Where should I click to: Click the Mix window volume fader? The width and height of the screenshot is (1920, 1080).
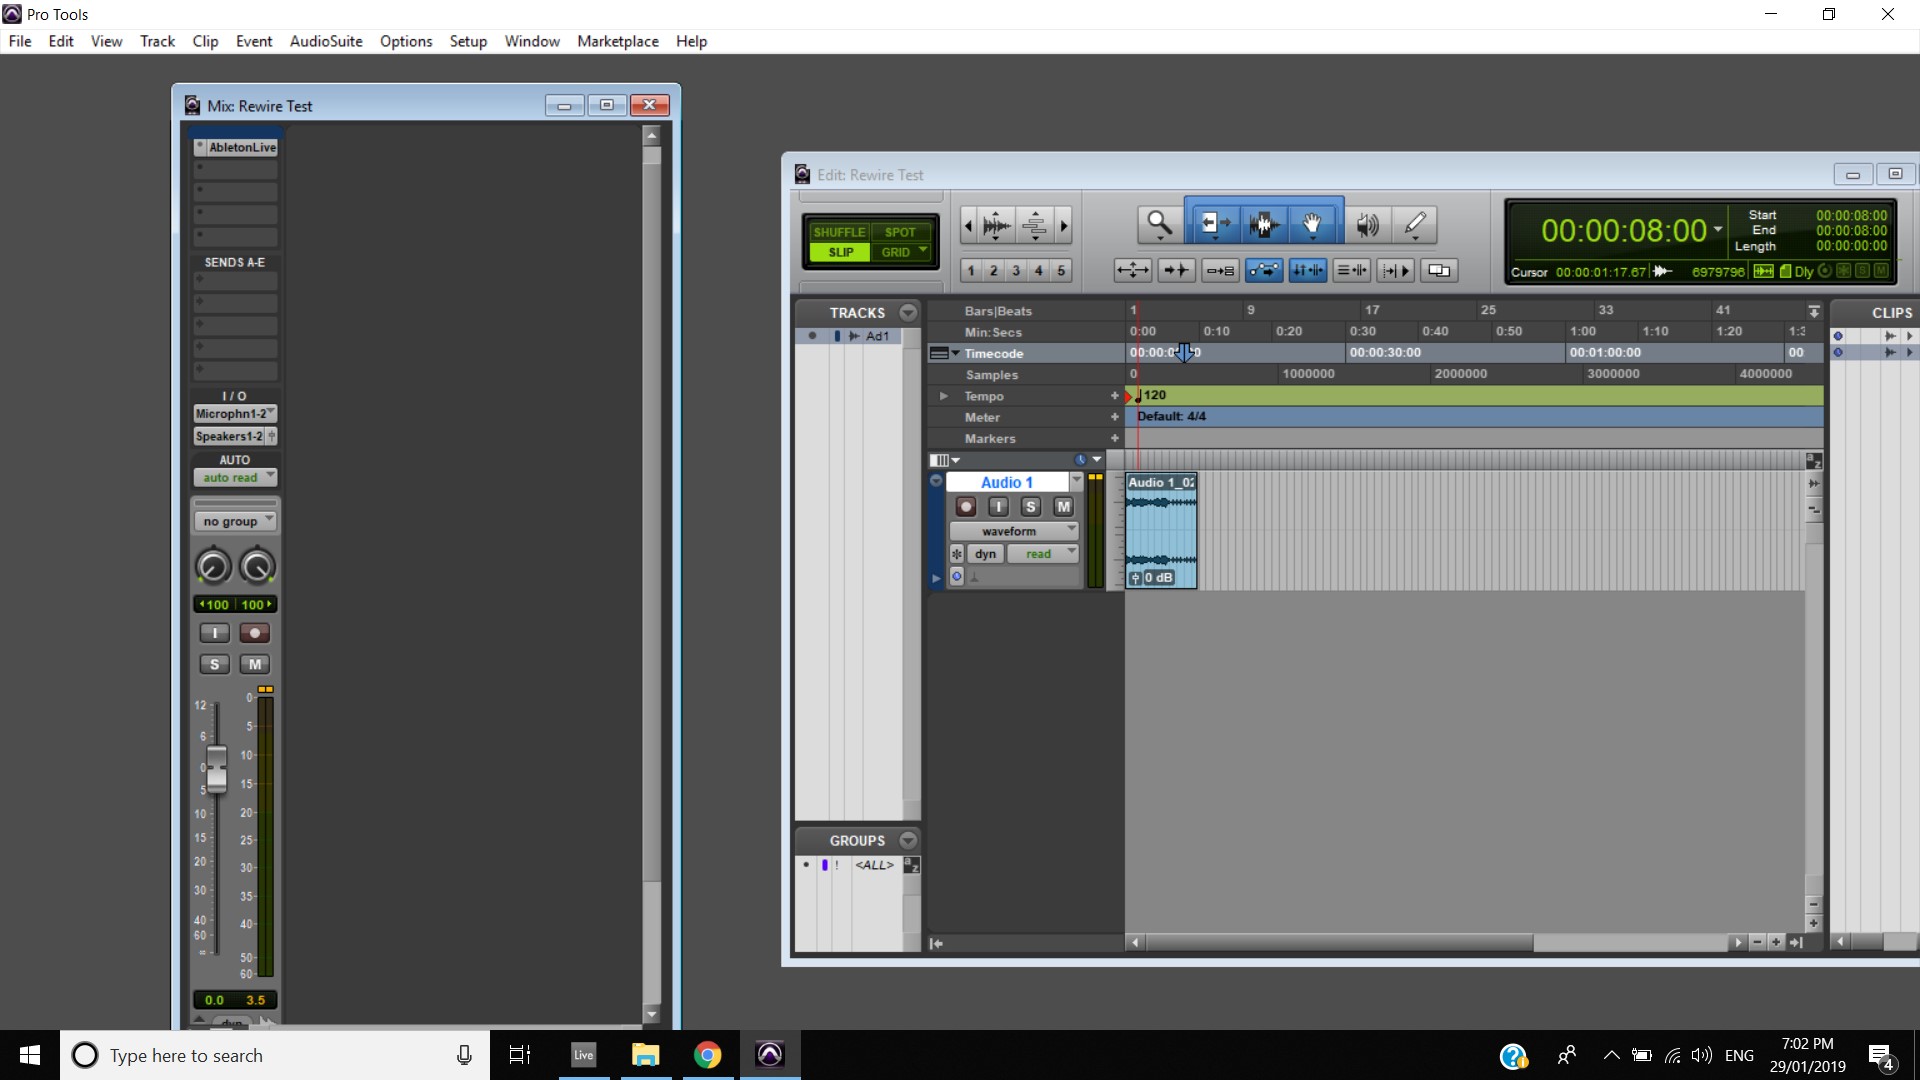tap(216, 768)
